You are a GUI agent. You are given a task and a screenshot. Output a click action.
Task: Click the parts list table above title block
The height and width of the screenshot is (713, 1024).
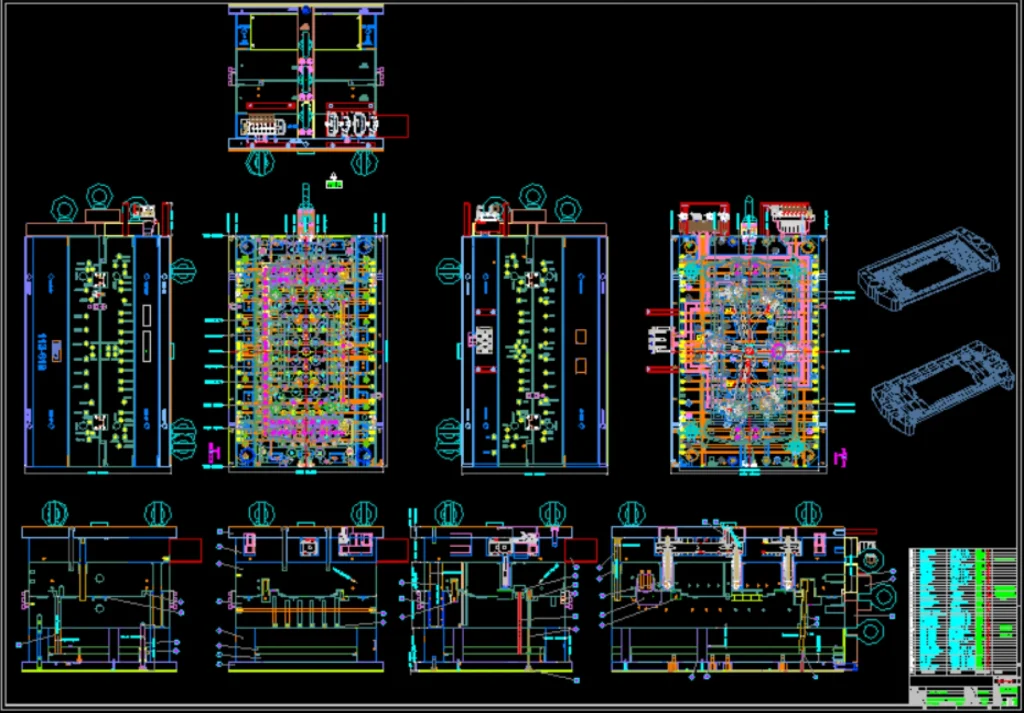(961, 610)
